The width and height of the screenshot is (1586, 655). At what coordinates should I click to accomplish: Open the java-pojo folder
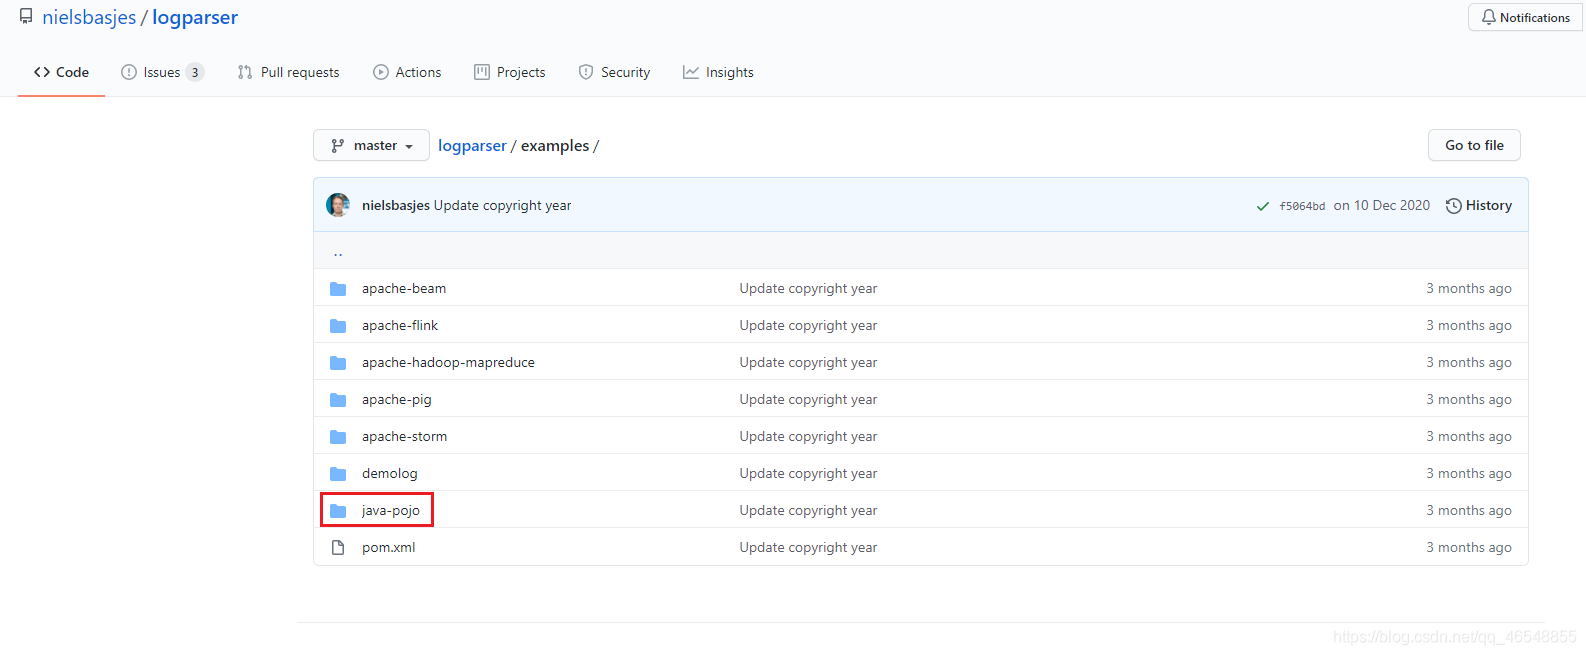pos(391,510)
